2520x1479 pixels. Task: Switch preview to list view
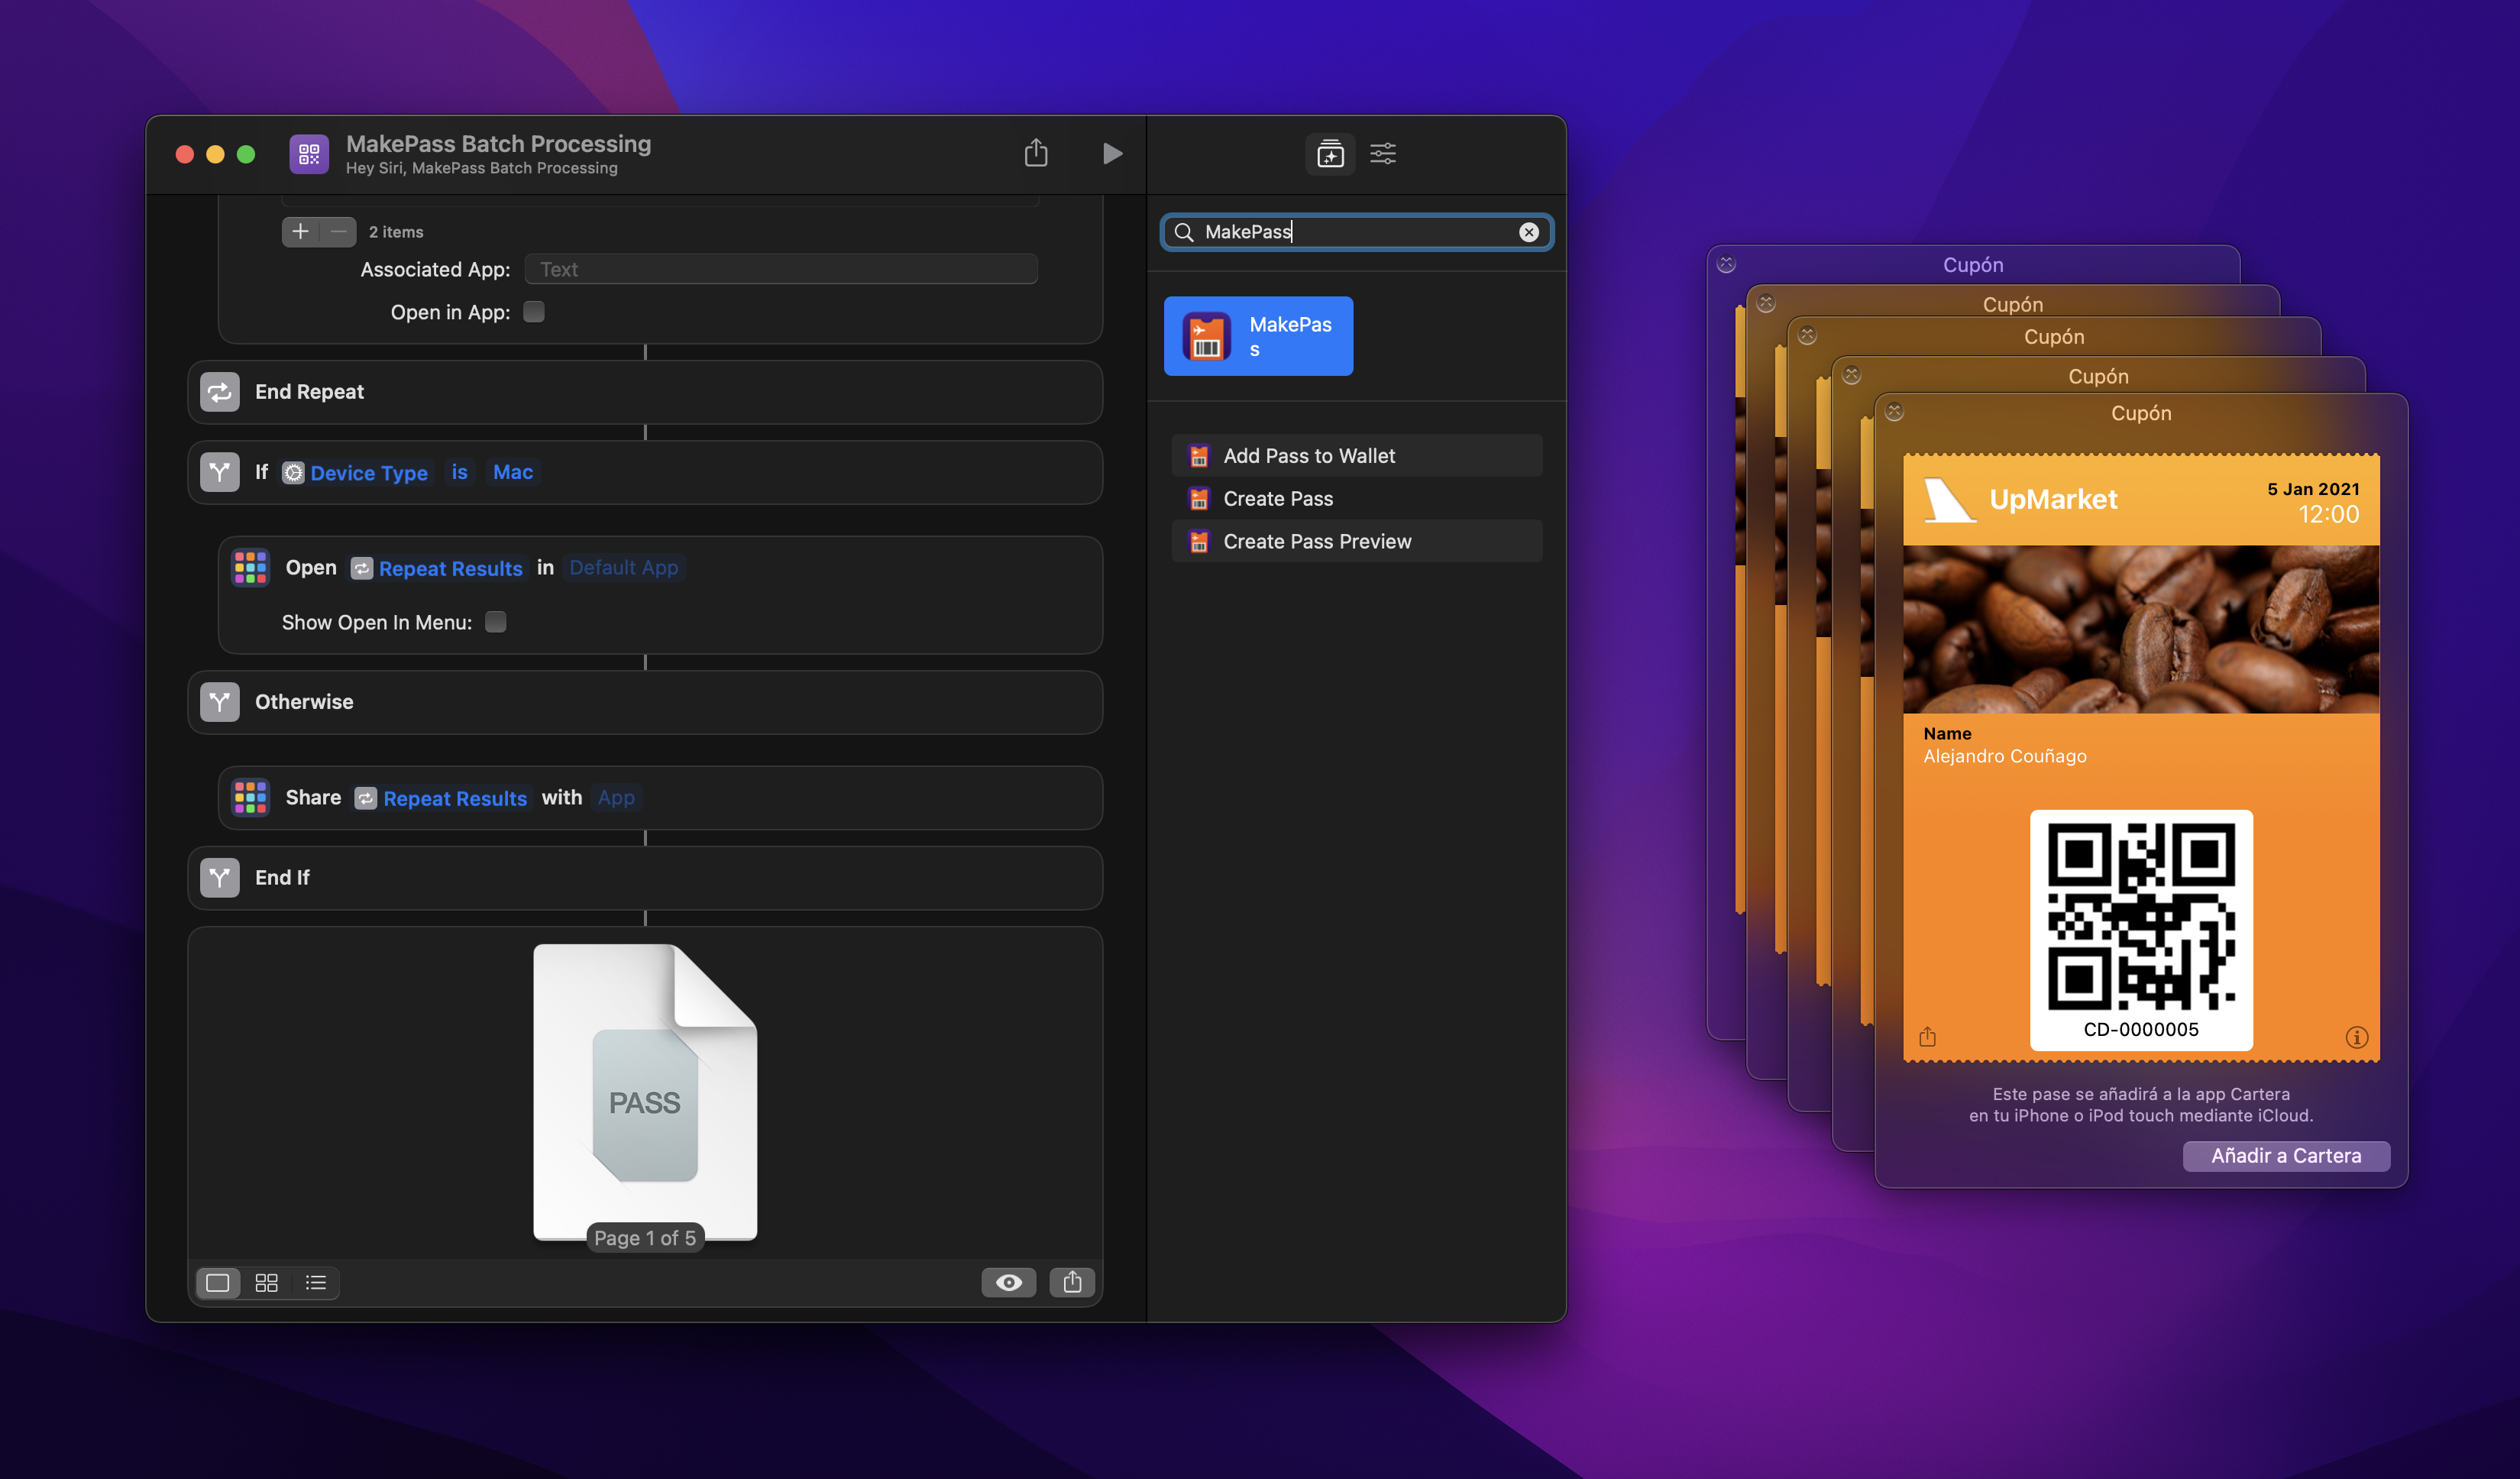(x=316, y=1283)
